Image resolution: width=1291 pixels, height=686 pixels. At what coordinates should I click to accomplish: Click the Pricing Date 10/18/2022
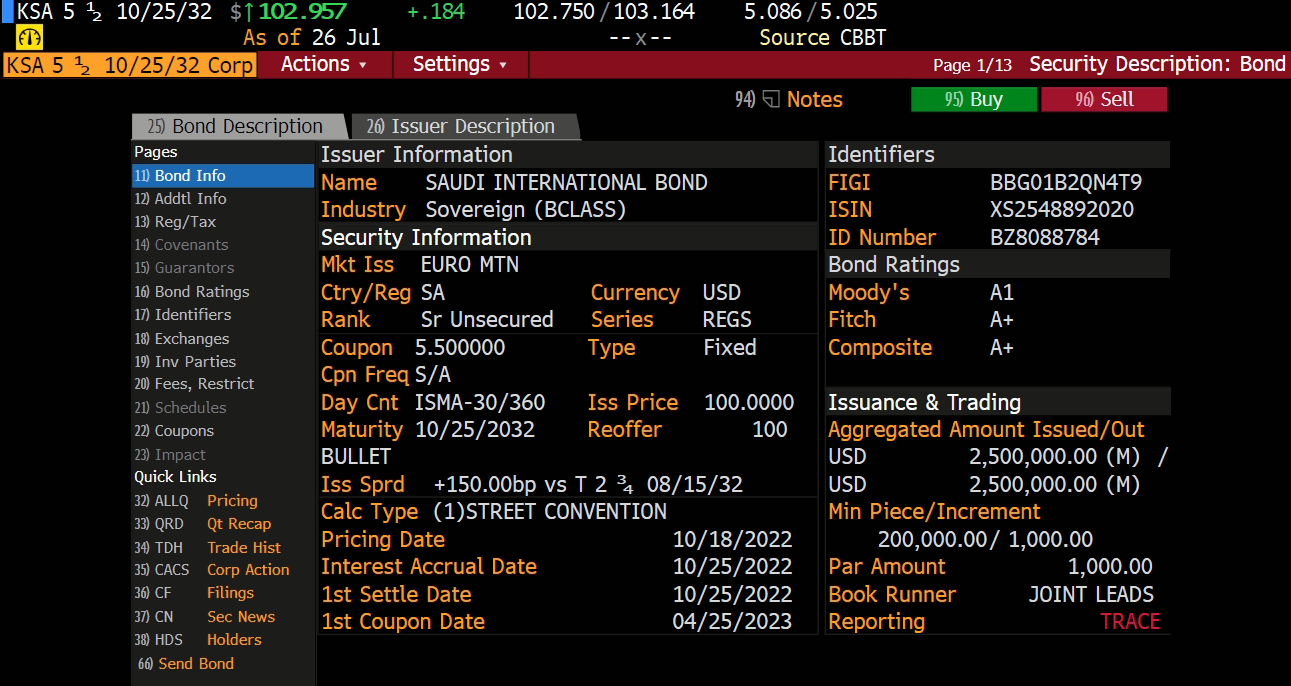click(x=732, y=540)
